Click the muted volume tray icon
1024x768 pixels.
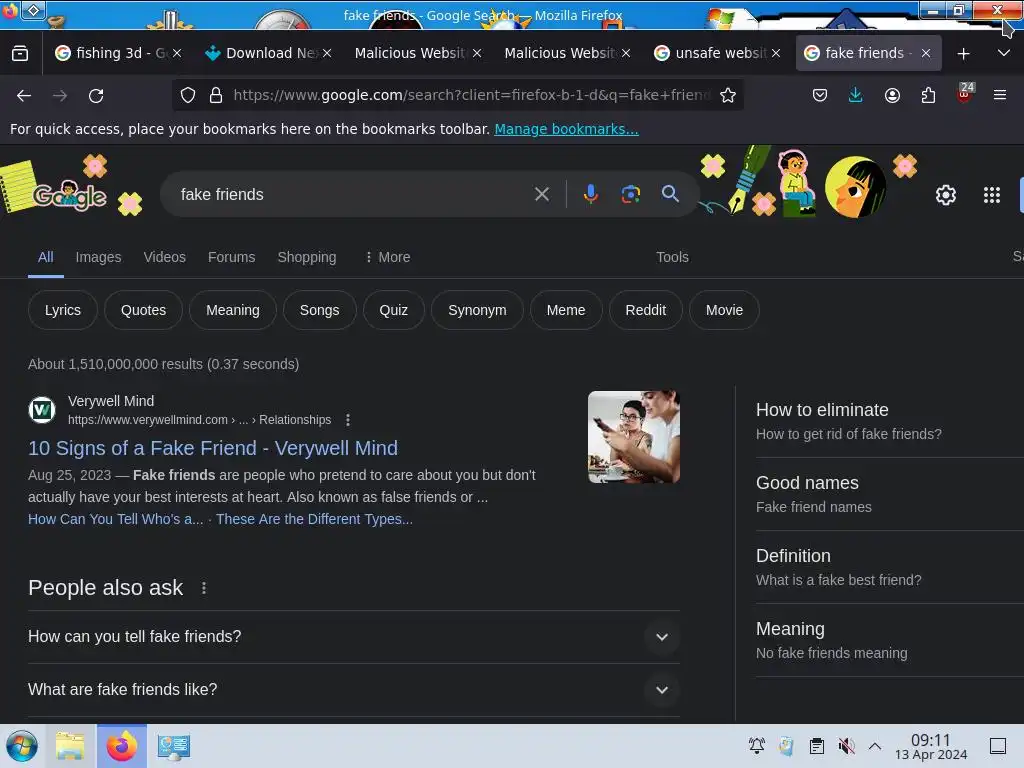pos(846,746)
